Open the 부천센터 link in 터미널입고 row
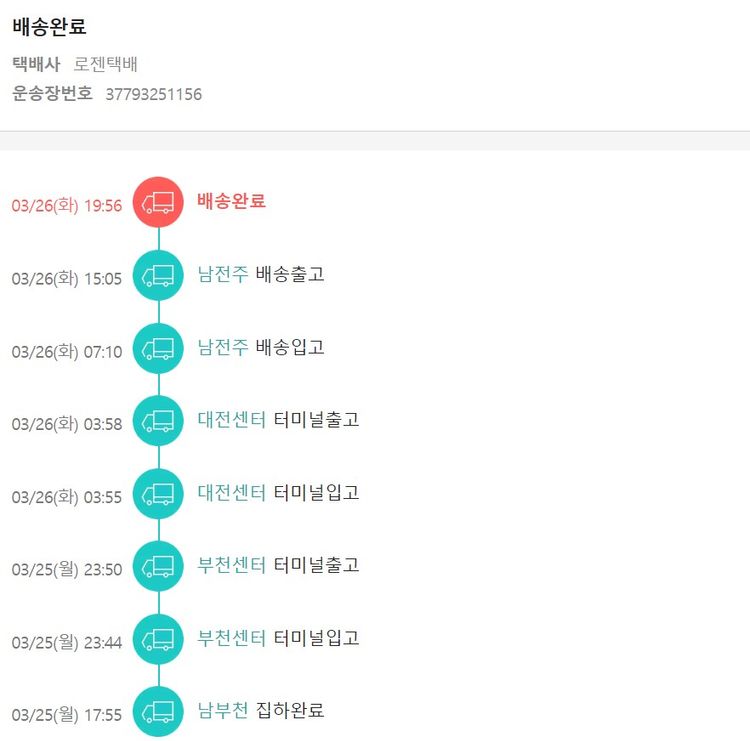750x741 pixels. [232, 638]
